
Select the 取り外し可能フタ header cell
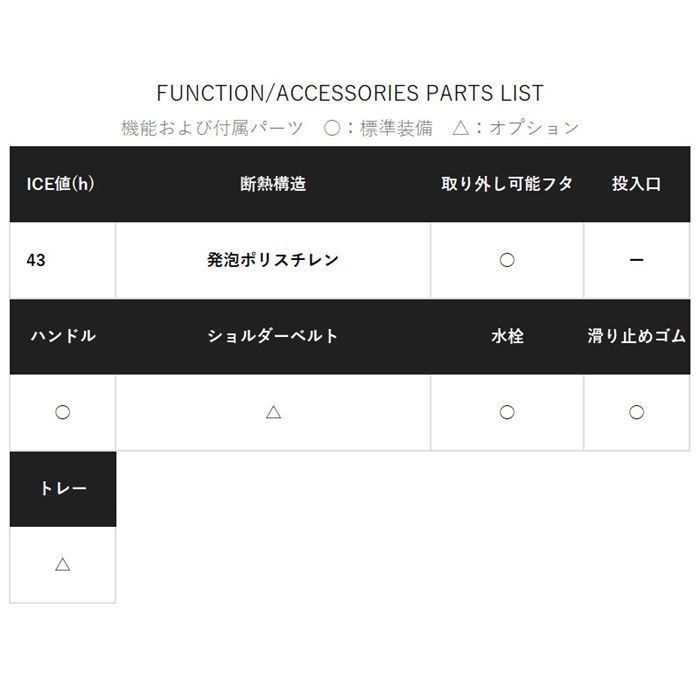click(507, 184)
